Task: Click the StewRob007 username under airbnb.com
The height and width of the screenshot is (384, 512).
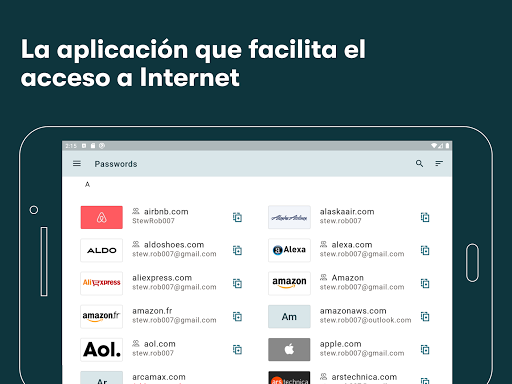Action: pos(153,221)
